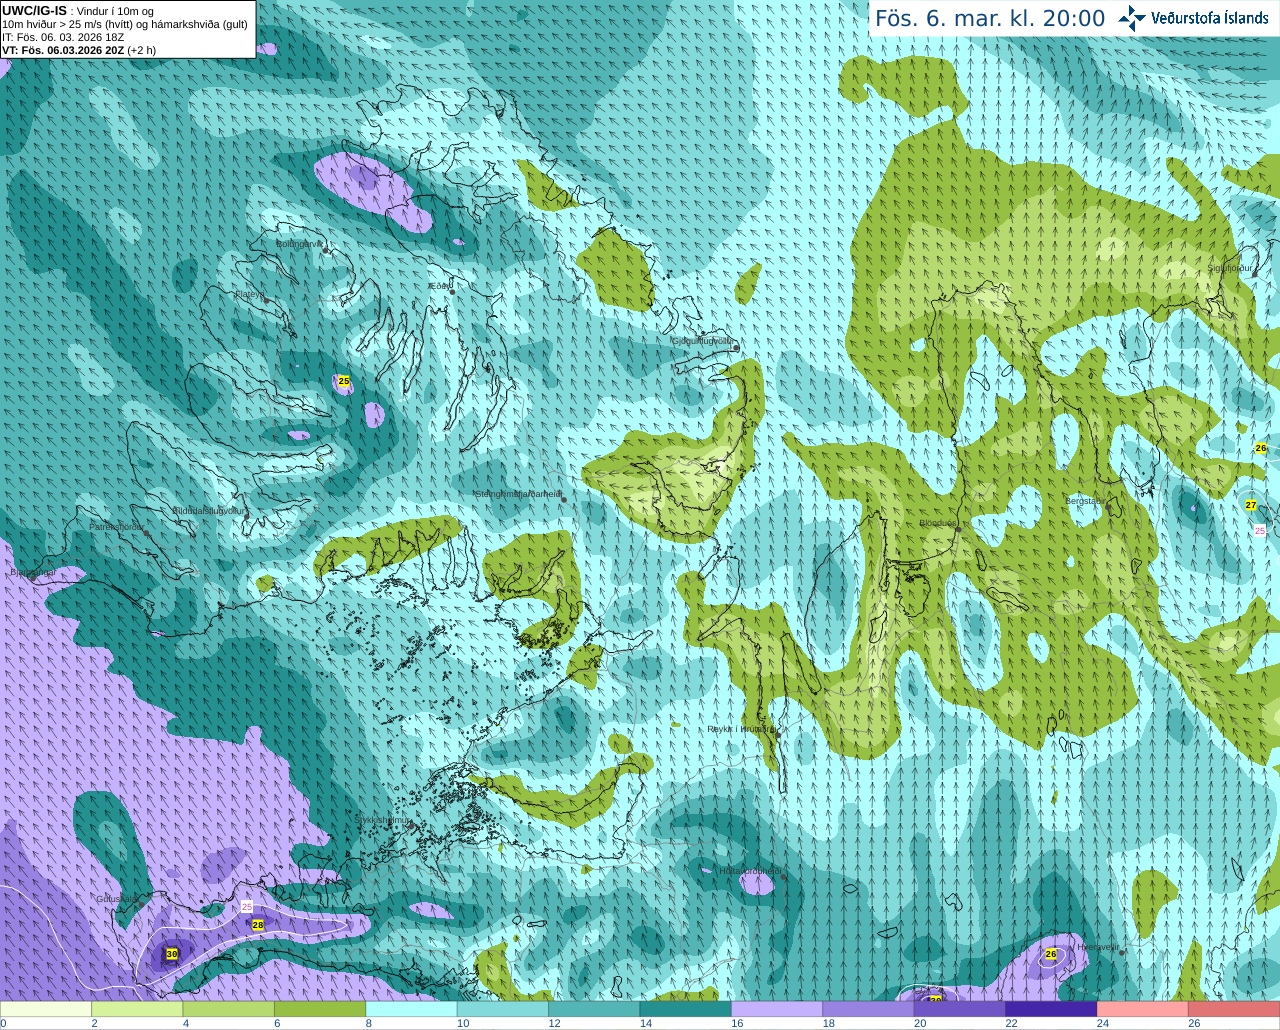Click the yellow gust marker 25 in the Westfjords
1280x1030 pixels.
344,381
